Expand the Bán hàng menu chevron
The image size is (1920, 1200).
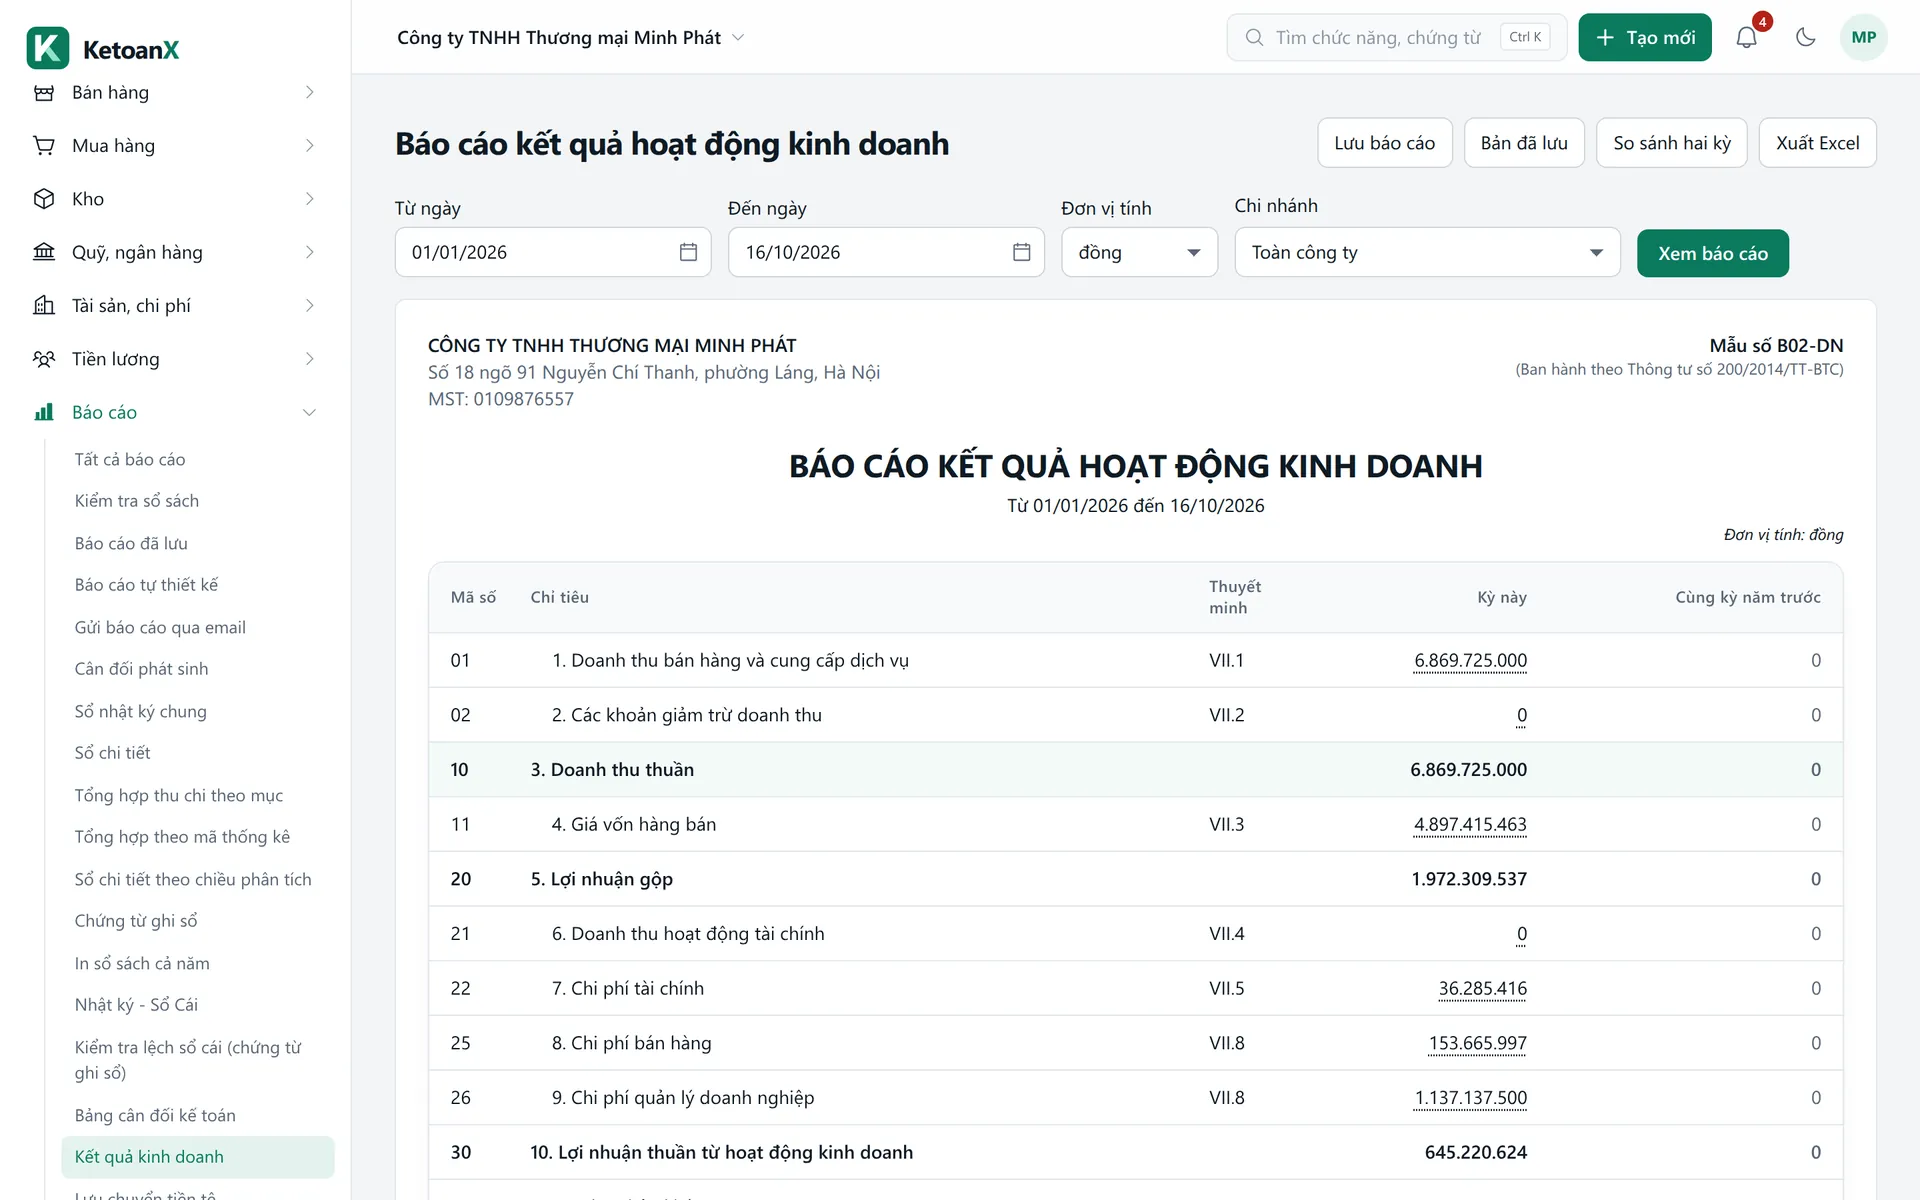coord(309,93)
